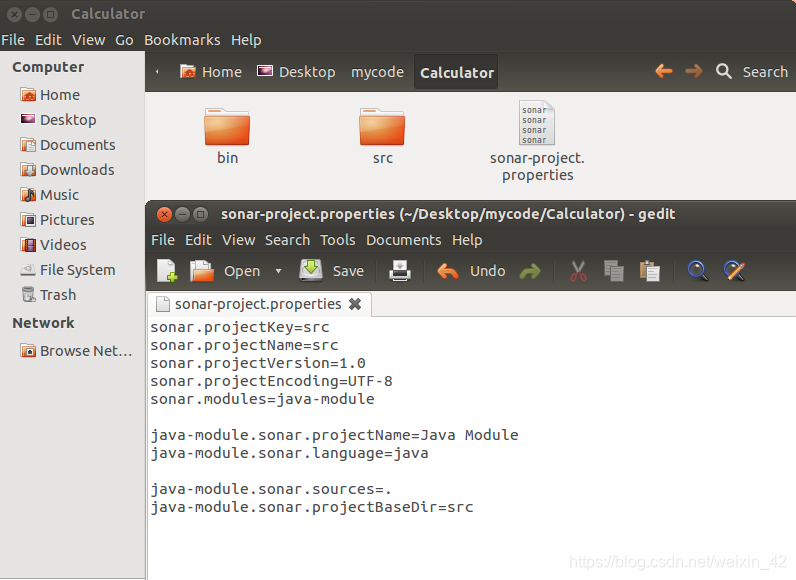Open Find and Replace tool icon
This screenshot has height=580, width=796.
[x=734, y=271]
